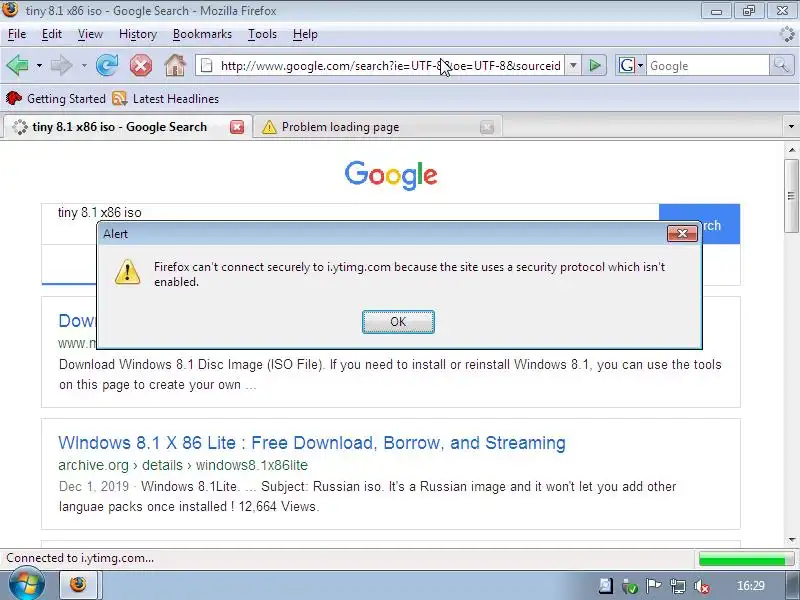Open the File menu
The image size is (800, 600).
[x=17, y=34]
